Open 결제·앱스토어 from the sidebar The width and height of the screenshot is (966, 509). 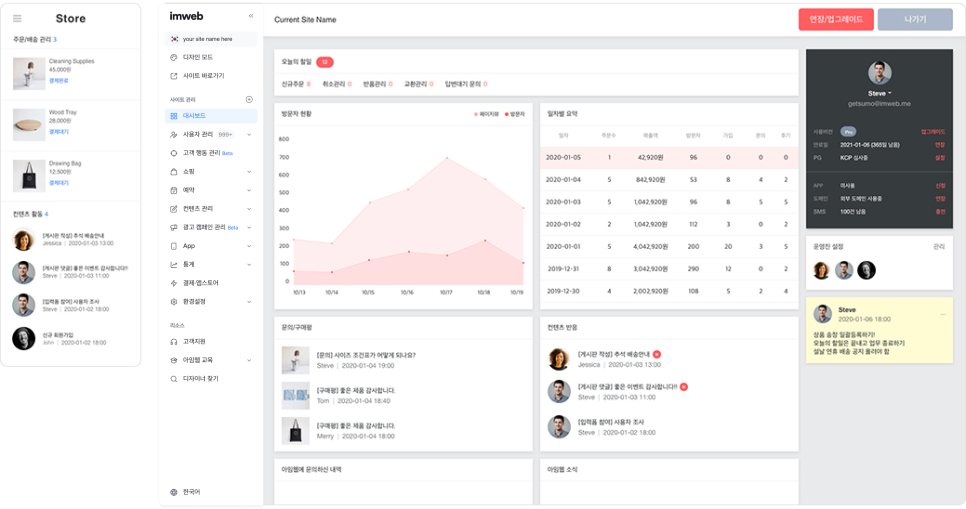200,283
